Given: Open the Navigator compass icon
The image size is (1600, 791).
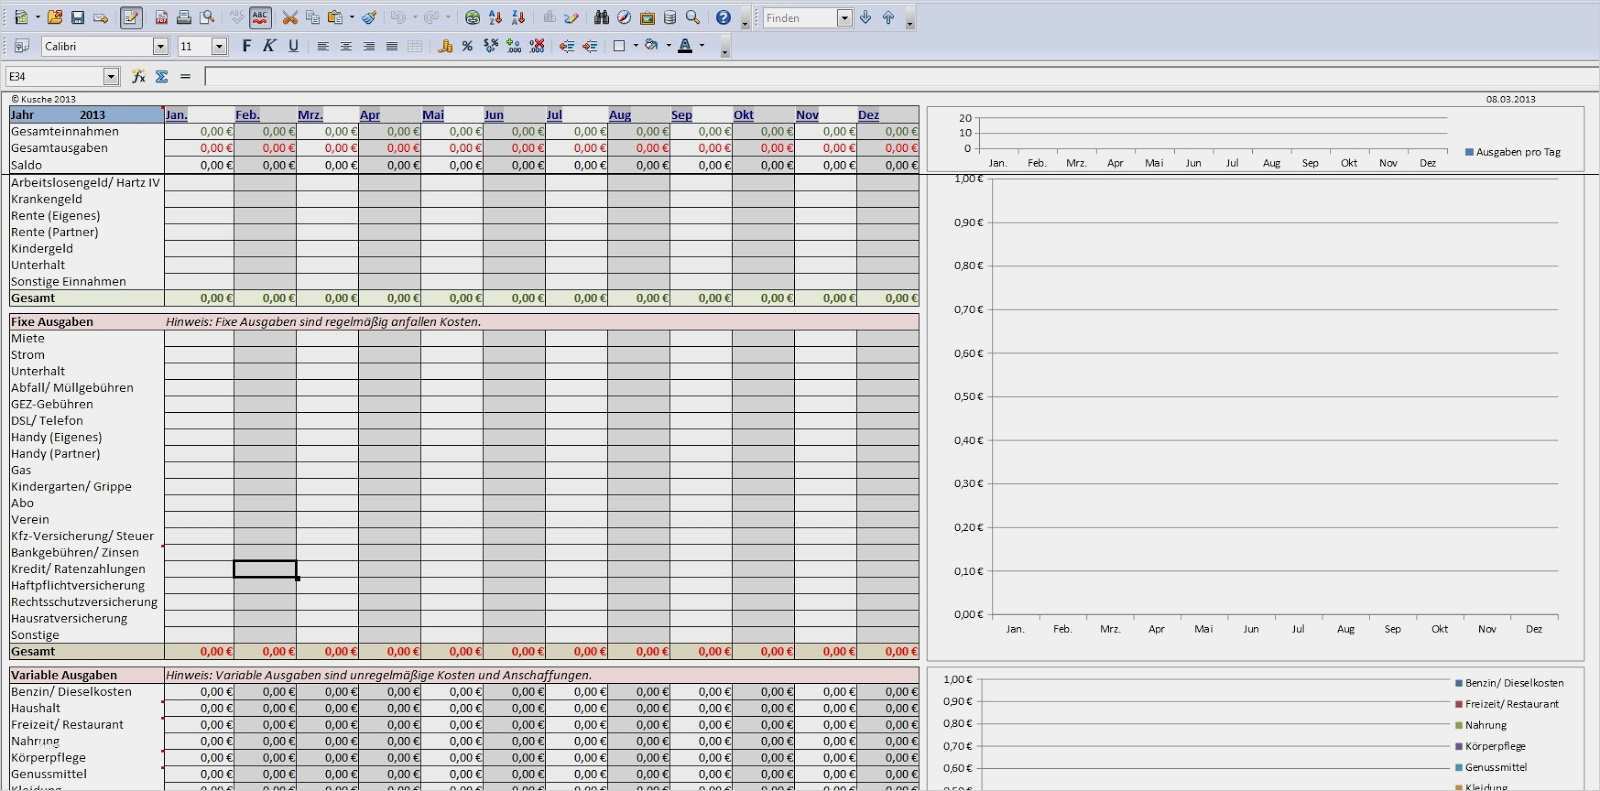Looking at the screenshot, I should pyautogui.click(x=624, y=18).
